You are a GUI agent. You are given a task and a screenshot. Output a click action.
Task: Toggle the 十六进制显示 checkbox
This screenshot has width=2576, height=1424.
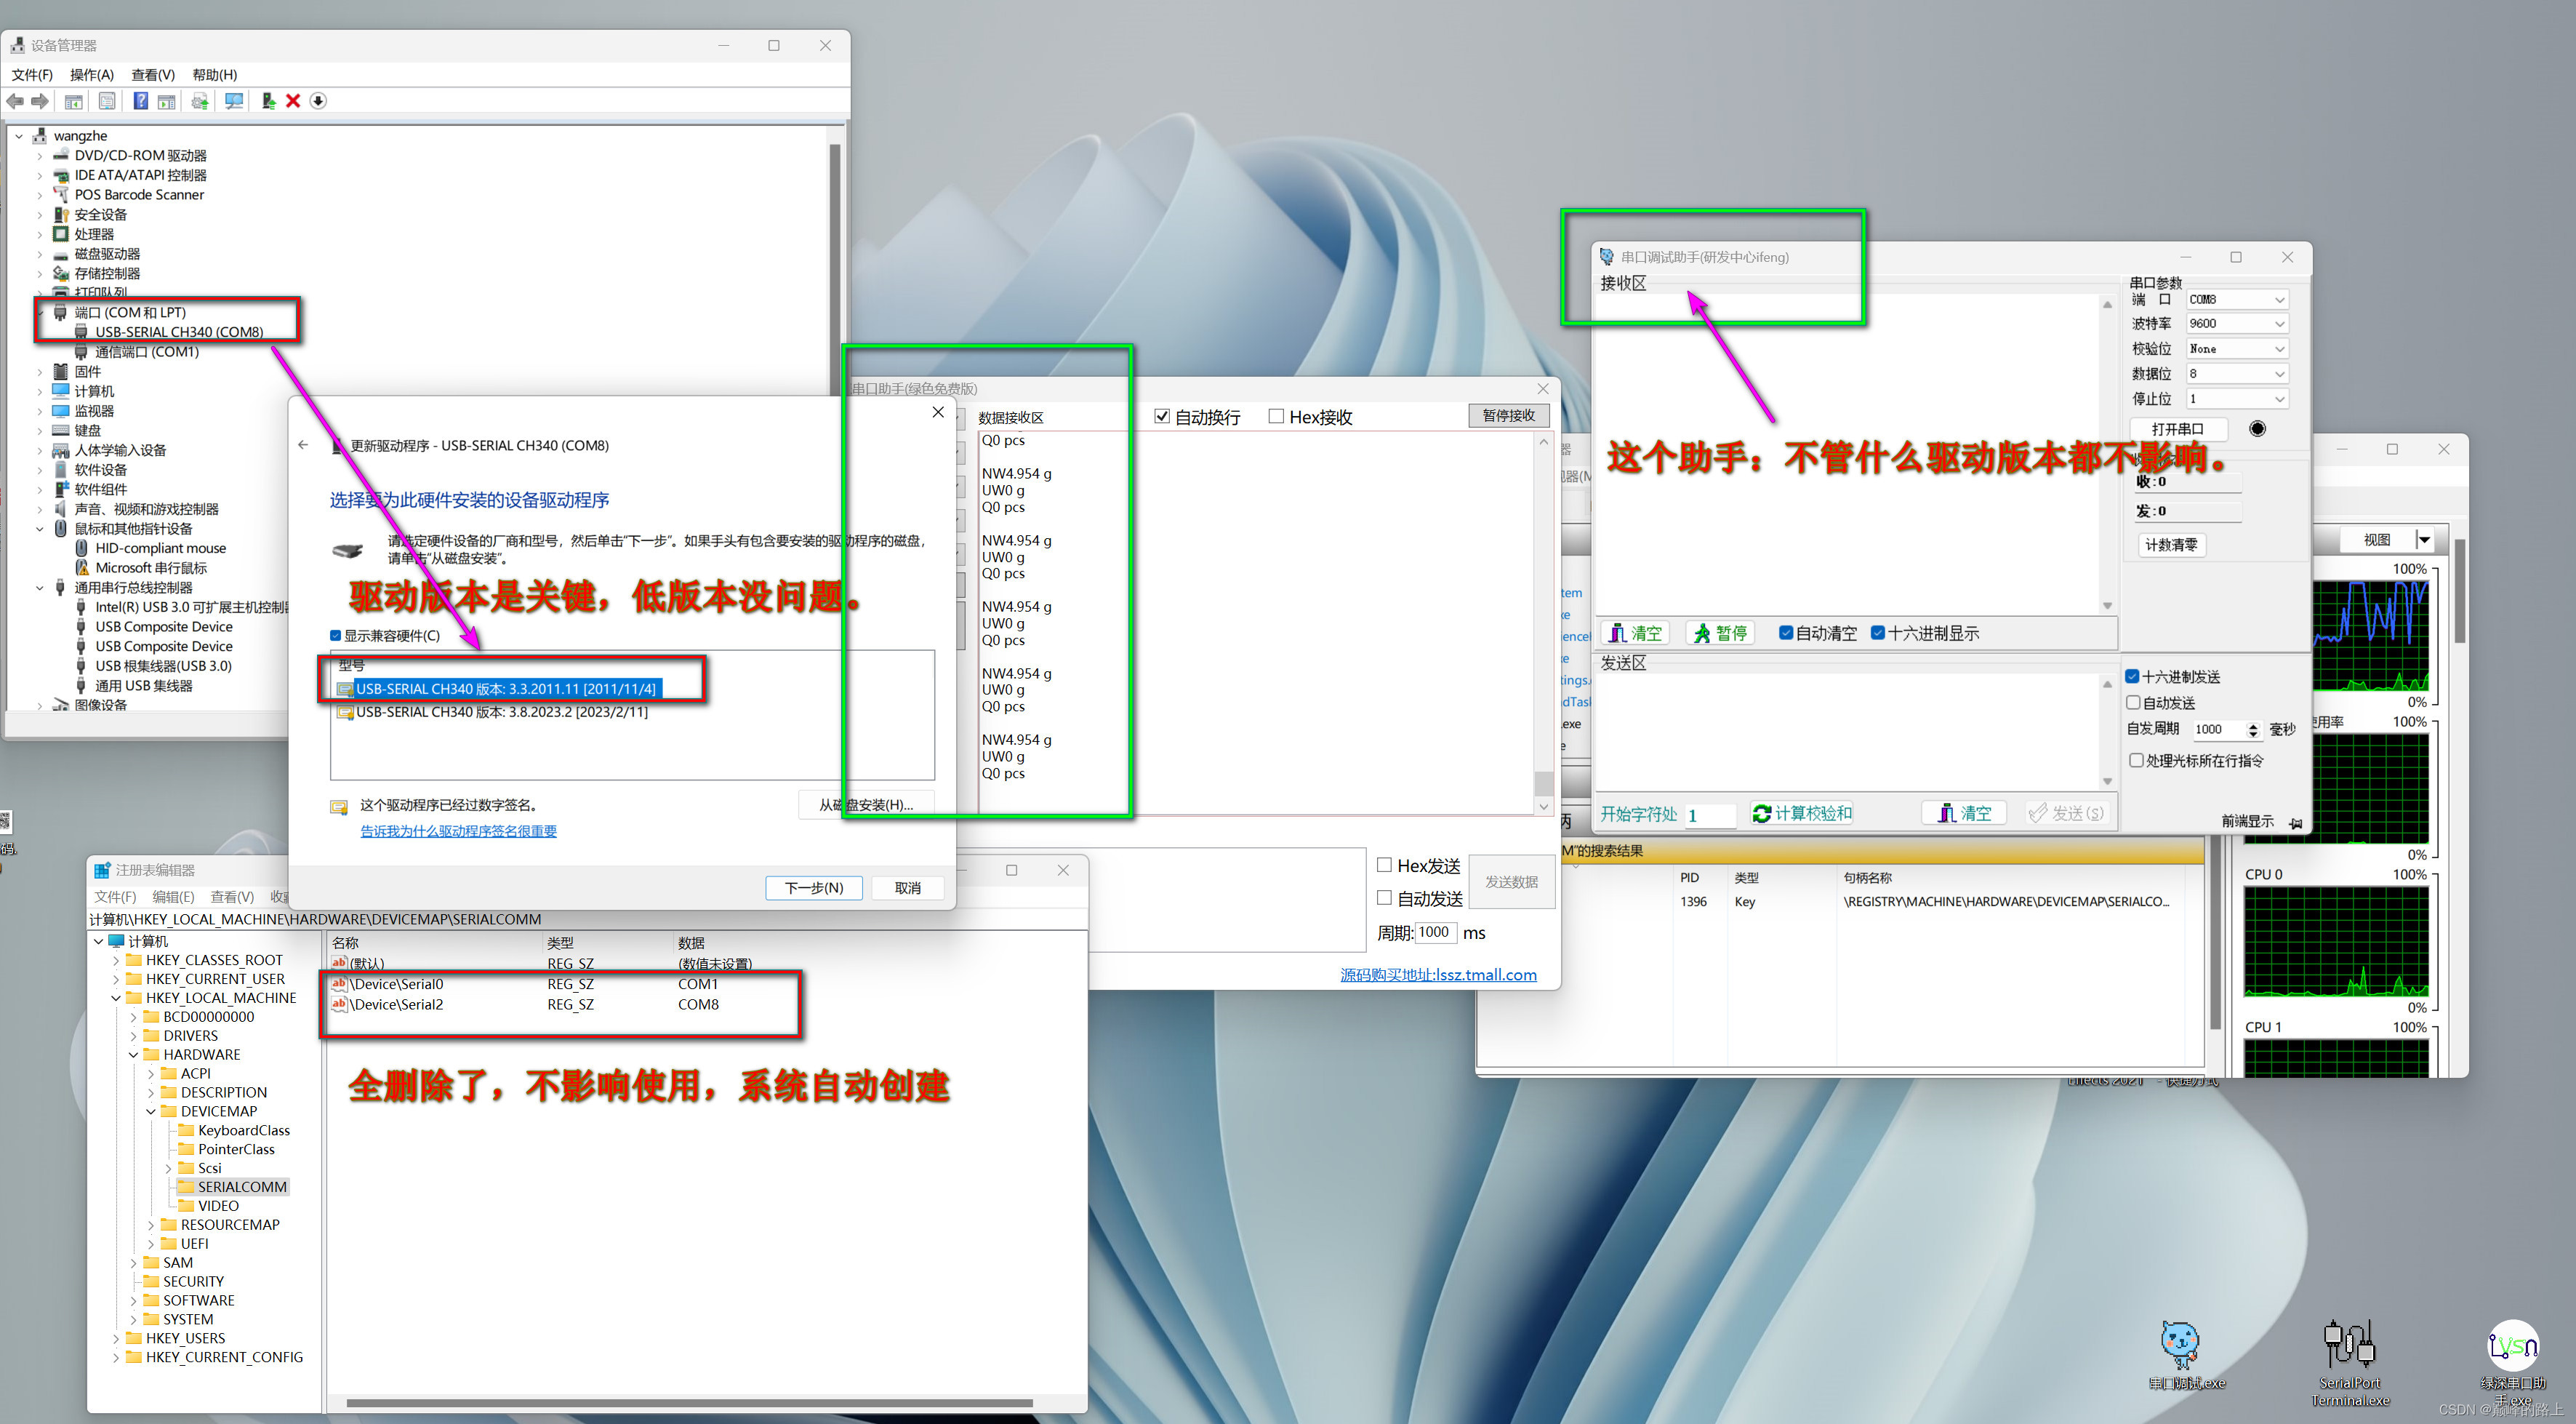(x=1878, y=633)
